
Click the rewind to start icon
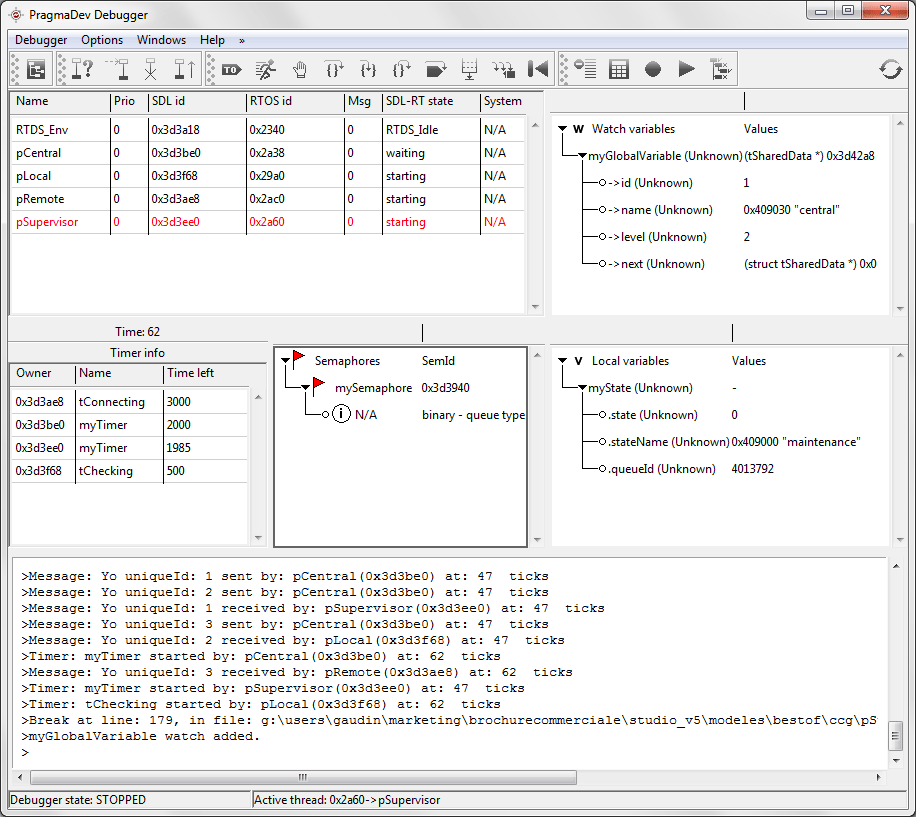click(x=538, y=69)
